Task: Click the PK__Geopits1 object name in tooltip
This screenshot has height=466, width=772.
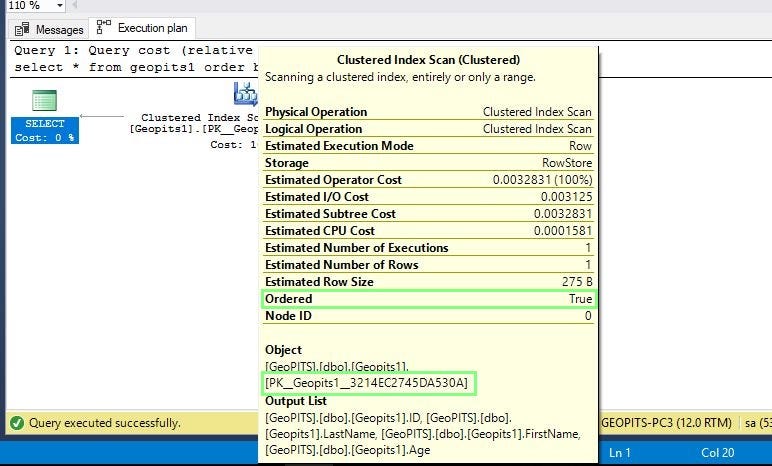Action: click(x=367, y=383)
